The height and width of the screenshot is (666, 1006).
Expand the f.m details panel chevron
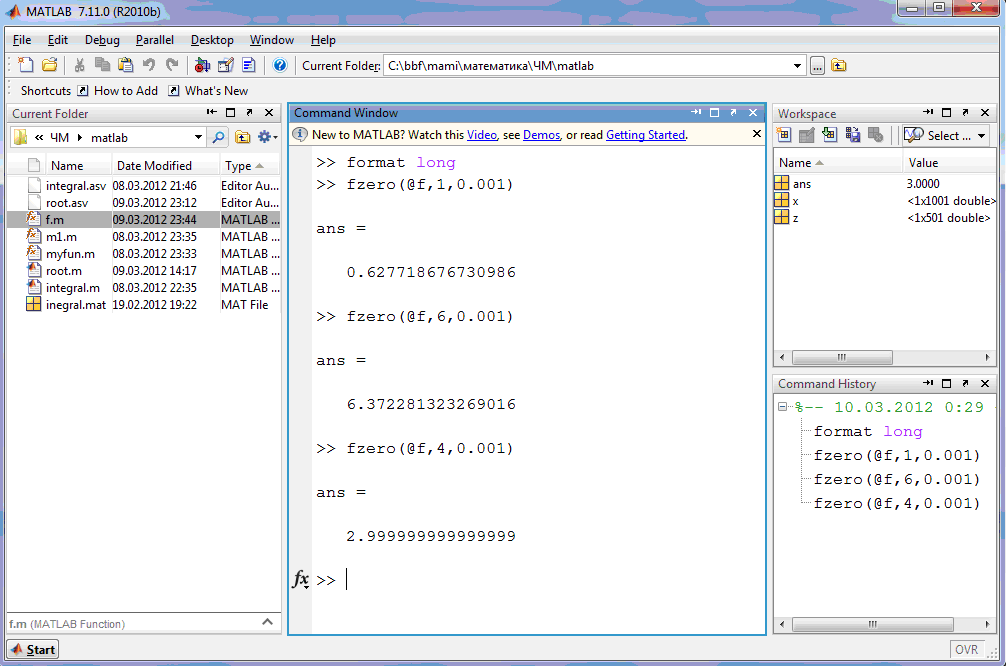[268, 622]
